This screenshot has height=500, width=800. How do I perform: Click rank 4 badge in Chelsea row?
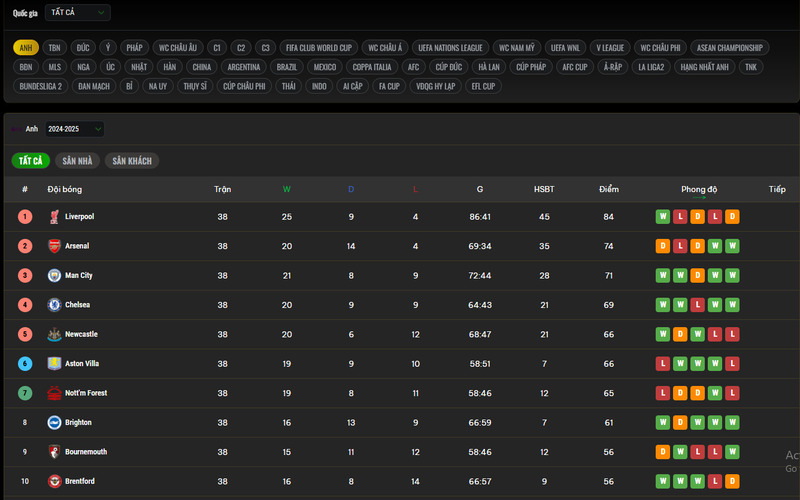pyautogui.click(x=25, y=305)
